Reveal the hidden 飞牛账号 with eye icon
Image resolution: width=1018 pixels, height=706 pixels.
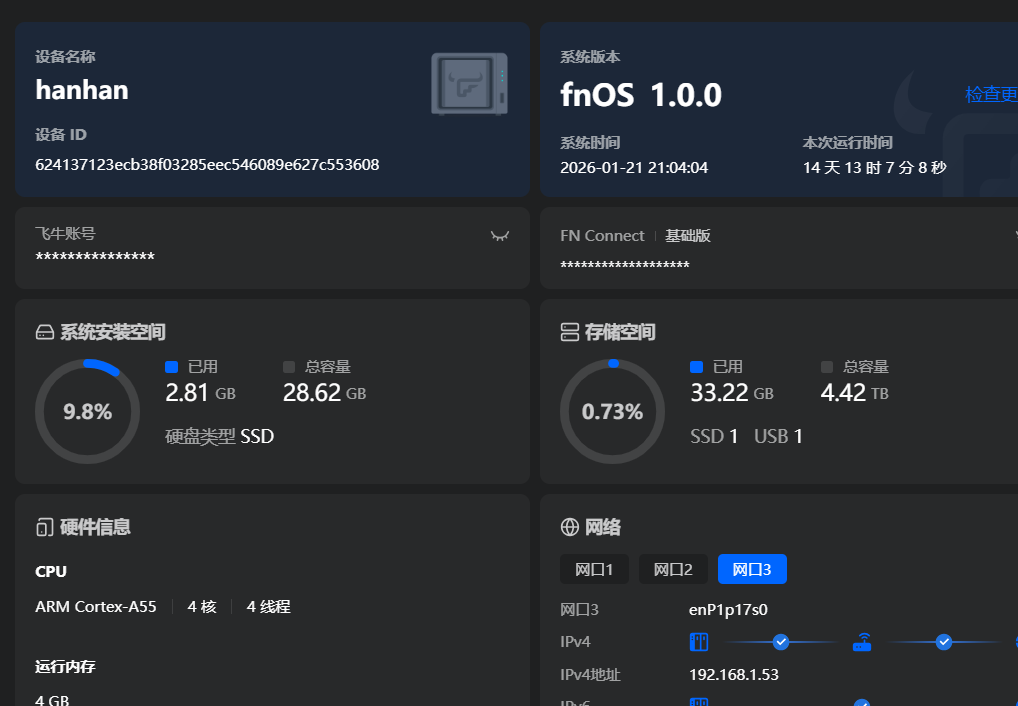(500, 235)
